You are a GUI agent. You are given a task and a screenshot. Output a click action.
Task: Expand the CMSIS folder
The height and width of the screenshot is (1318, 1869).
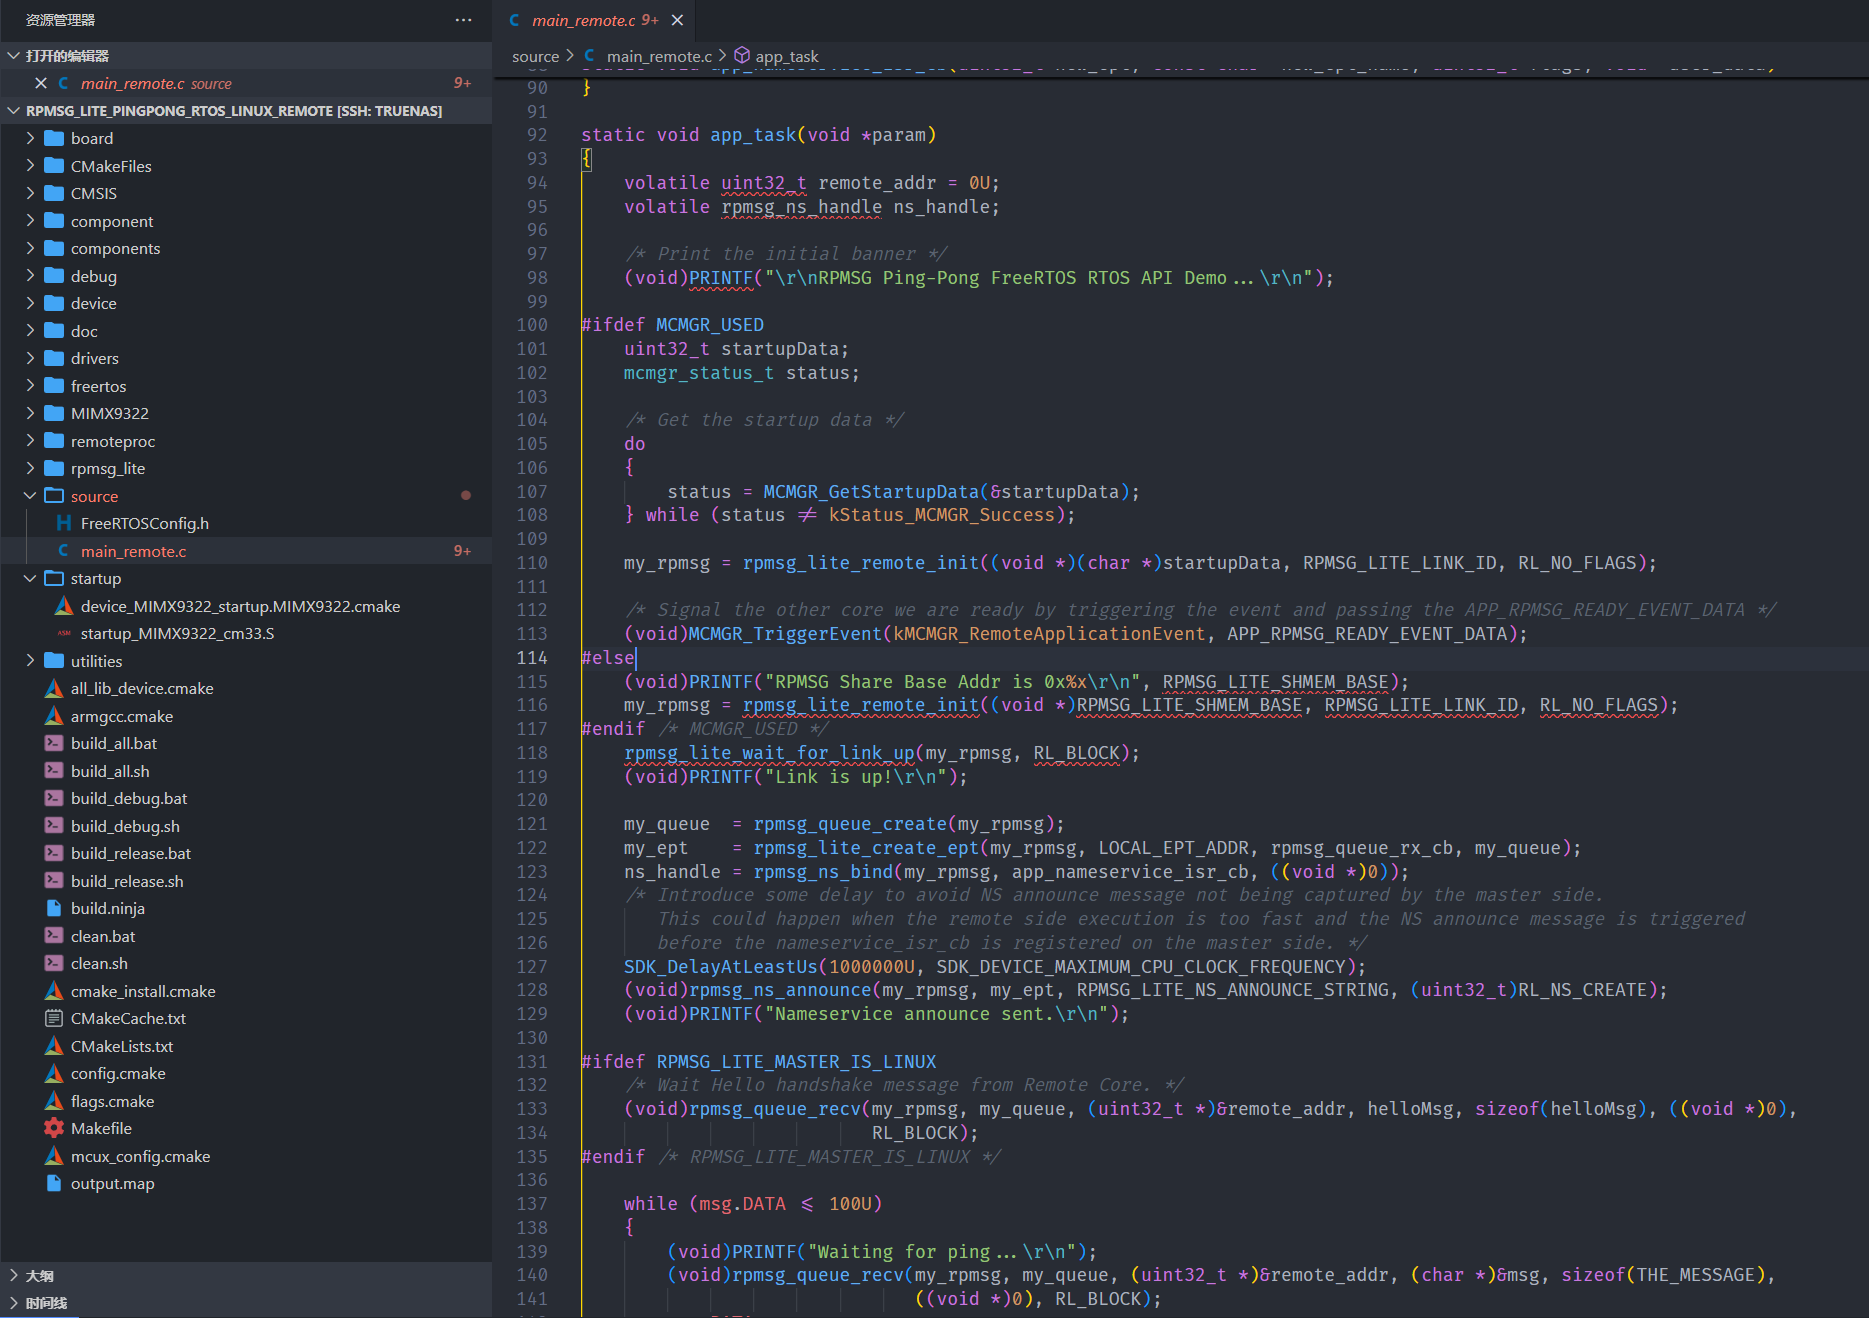click(x=30, y=193)
